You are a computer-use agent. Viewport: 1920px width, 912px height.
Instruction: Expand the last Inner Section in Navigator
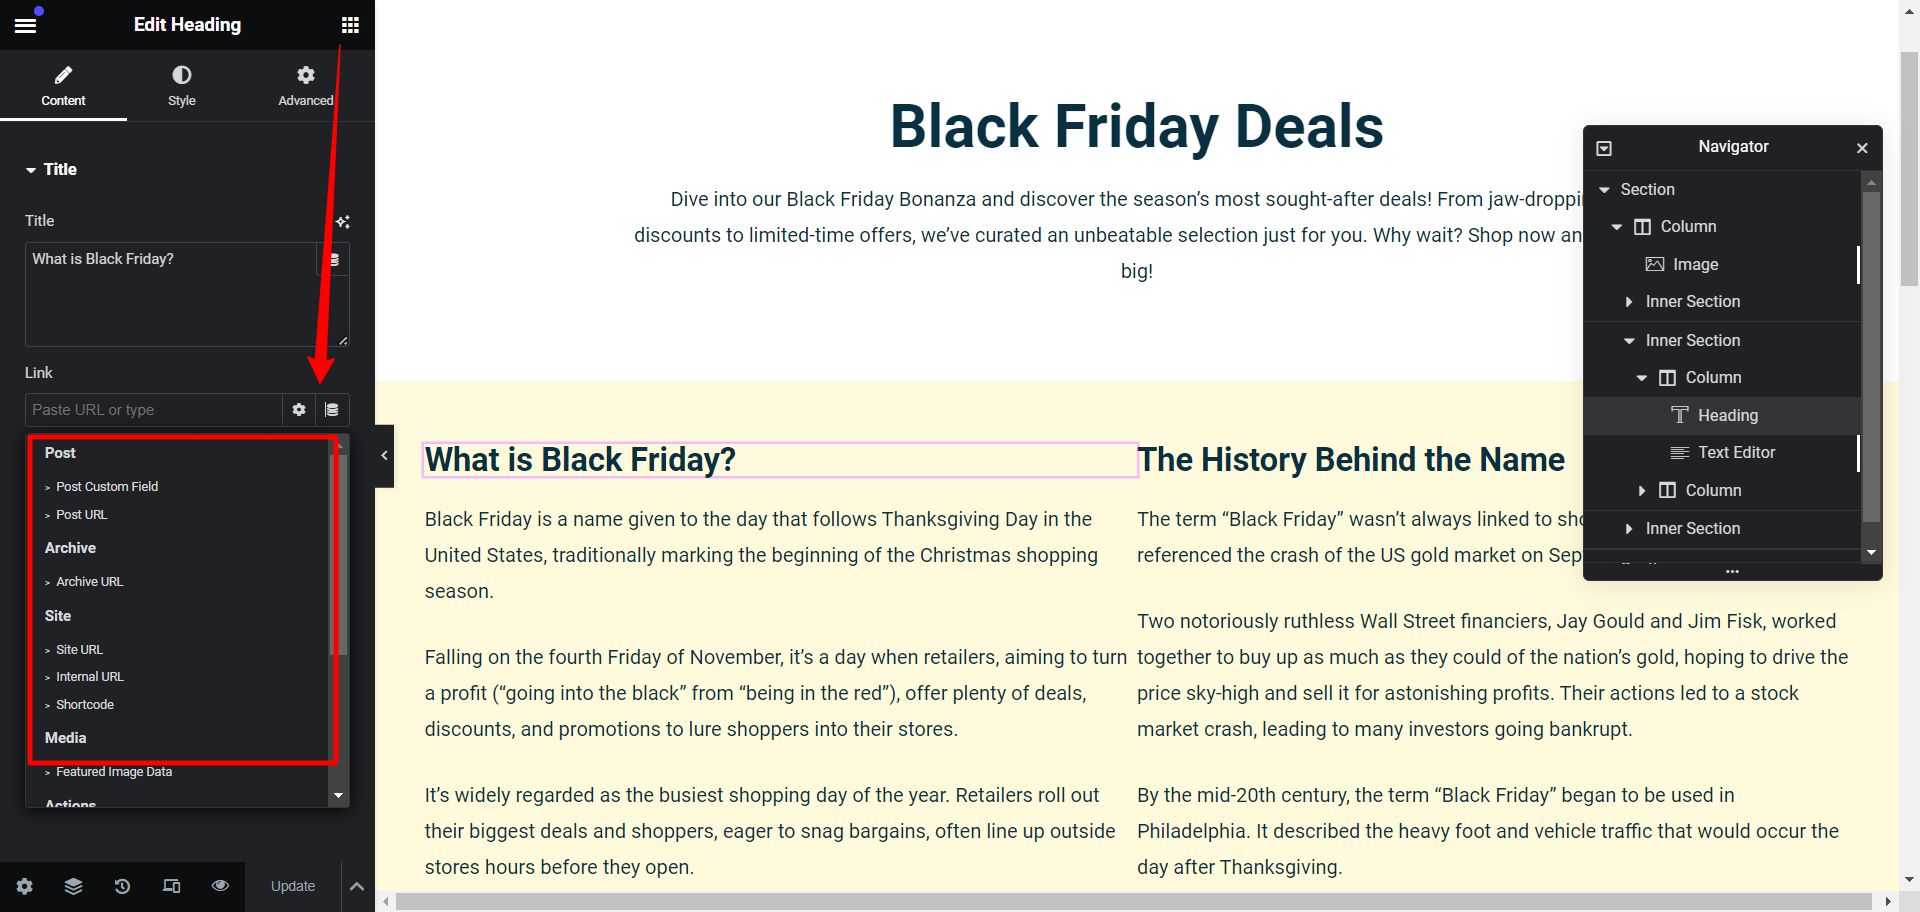click(1629, 529)
